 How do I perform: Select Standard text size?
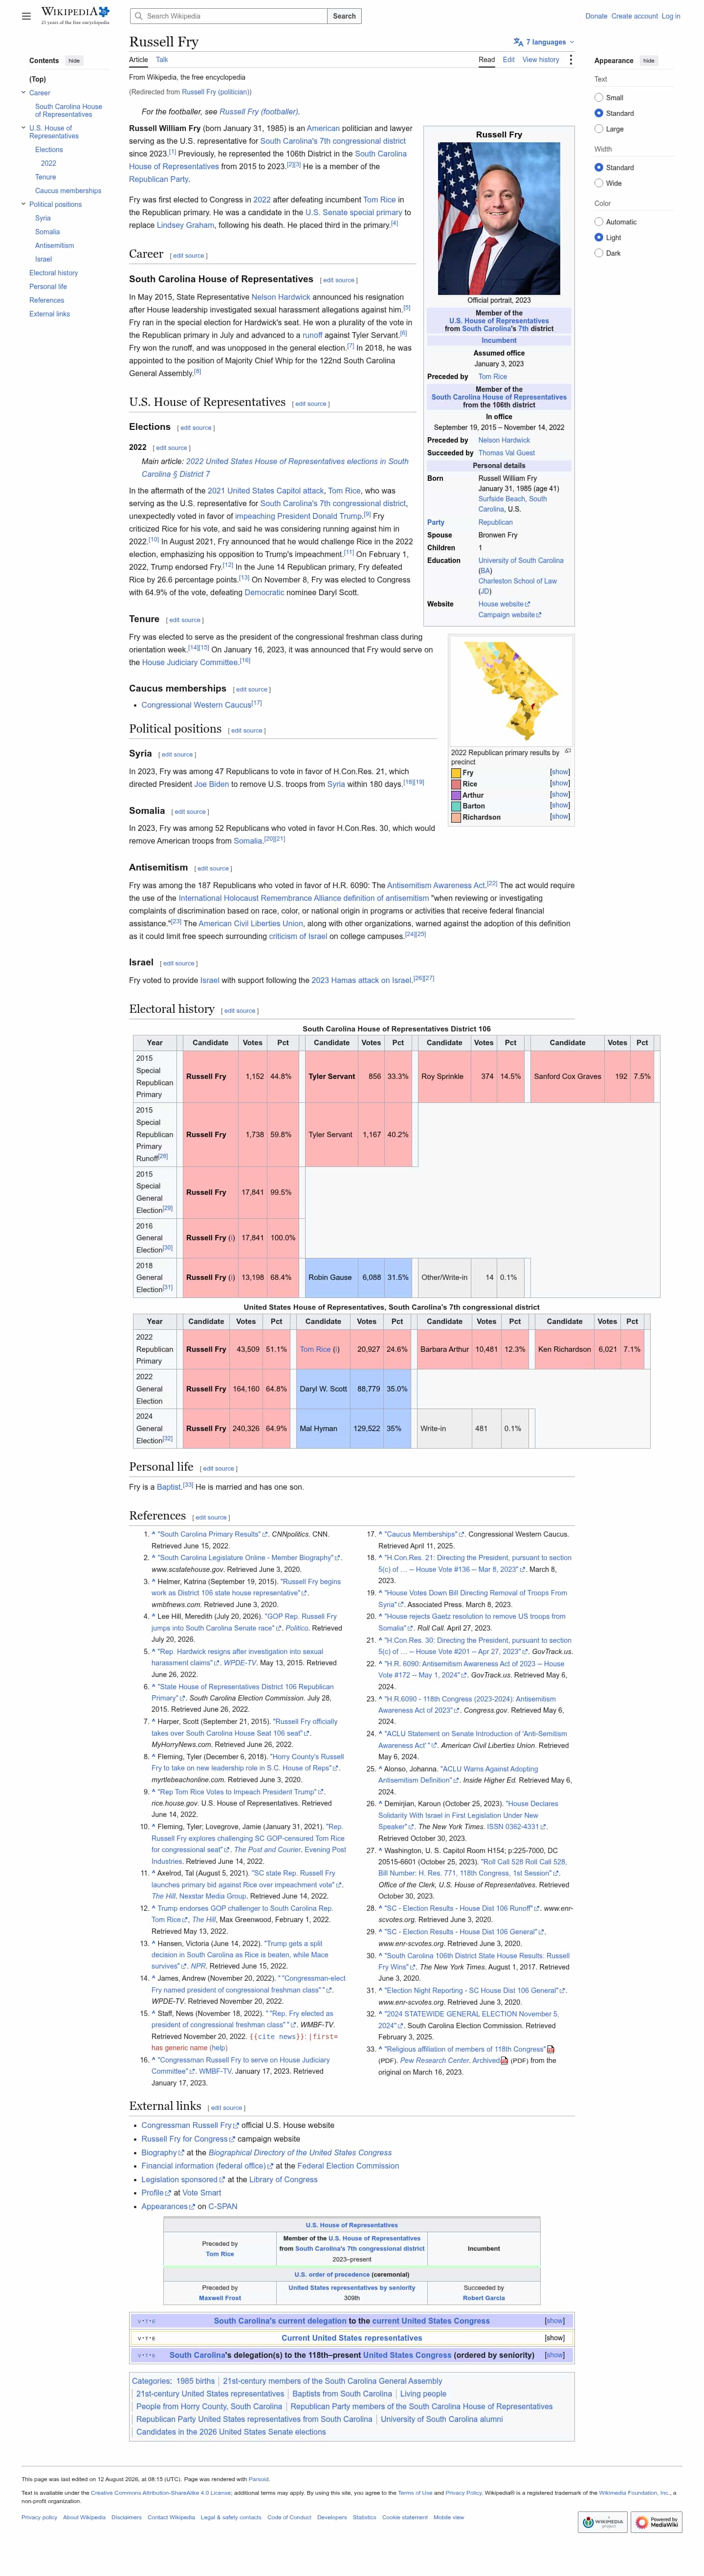pyautogui.click(x=599, y=113)
